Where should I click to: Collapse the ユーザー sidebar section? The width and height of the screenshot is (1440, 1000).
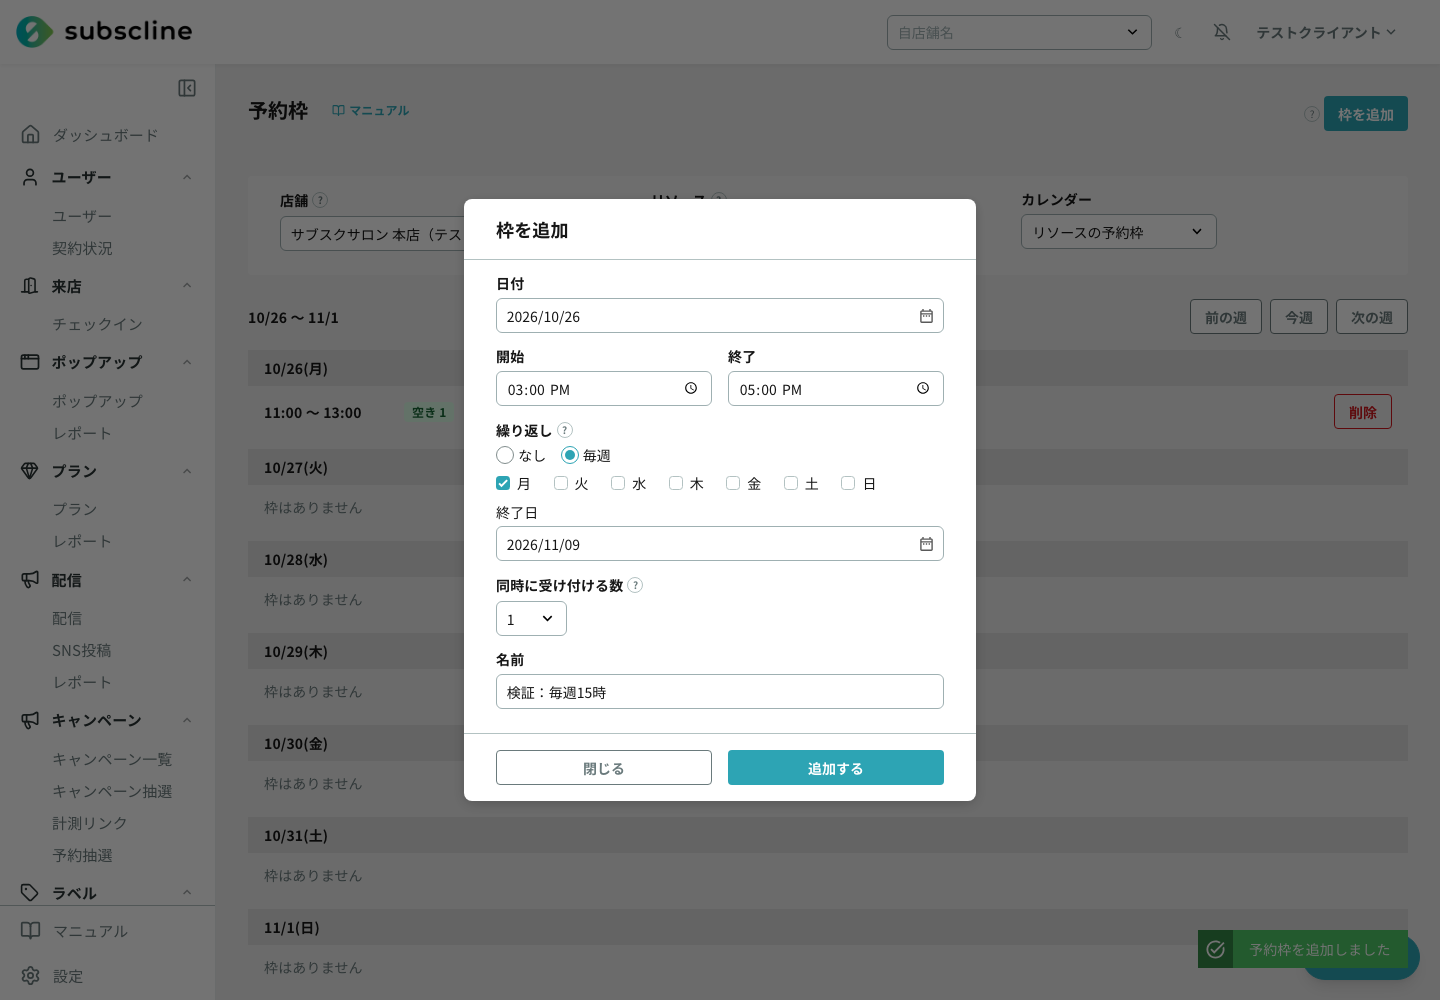tap(187, 177)
